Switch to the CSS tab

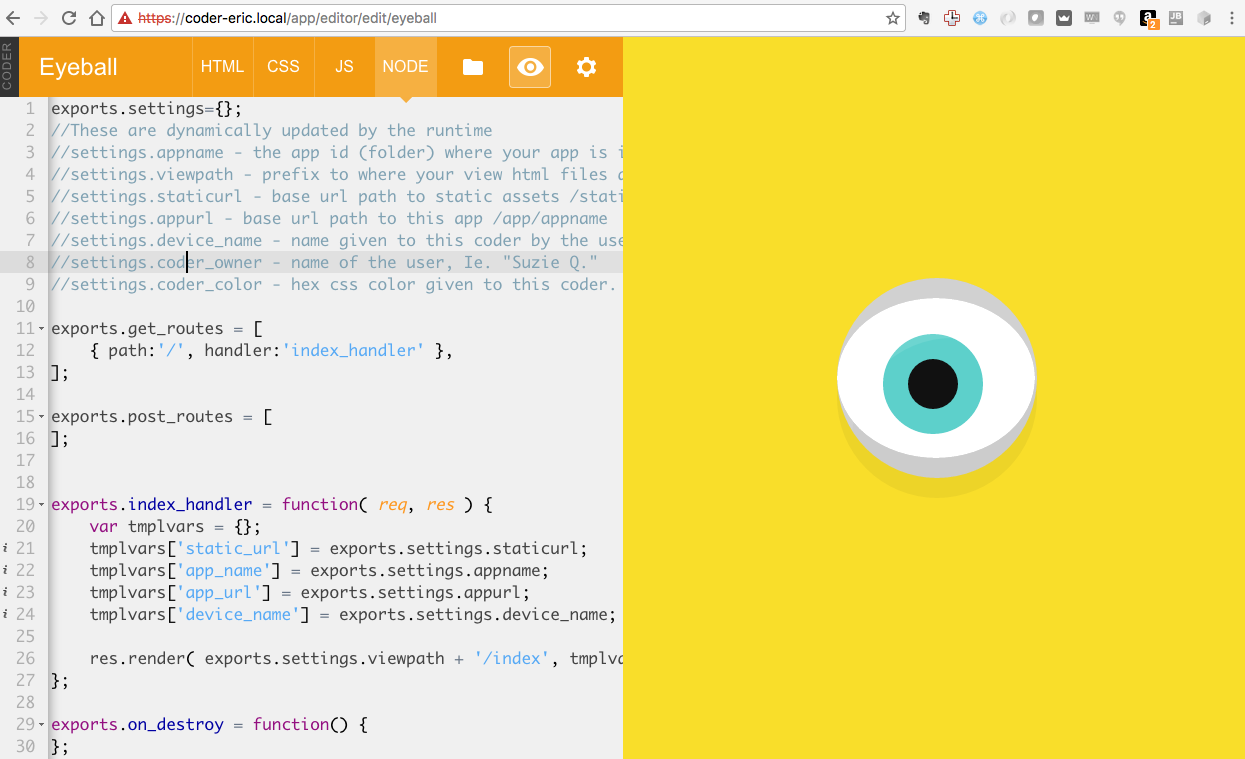point(283,66)
